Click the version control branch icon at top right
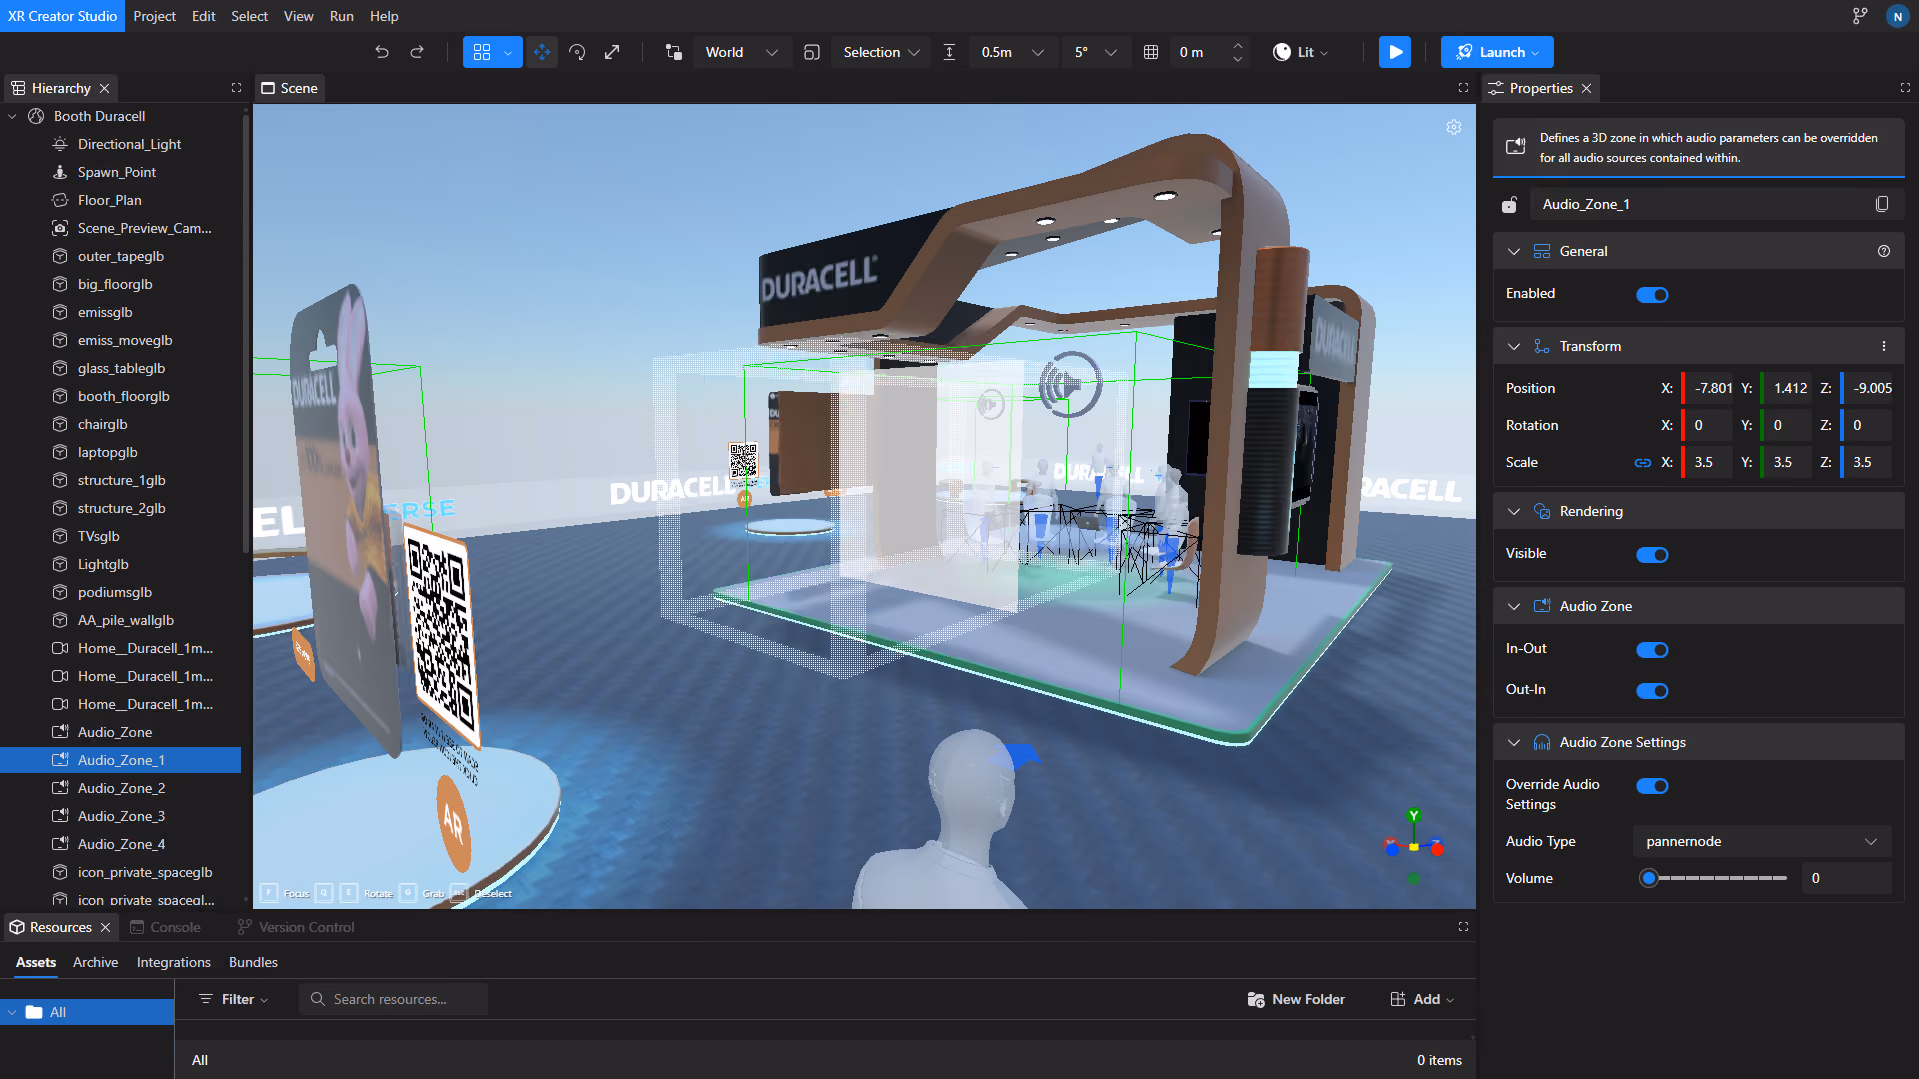 click(x=1860, y=16)
